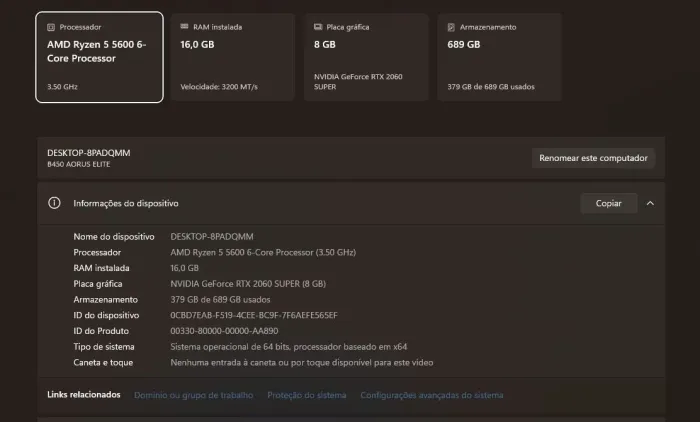
Task: Click the Links relacionados label
Action: click(x=84, y=395)
